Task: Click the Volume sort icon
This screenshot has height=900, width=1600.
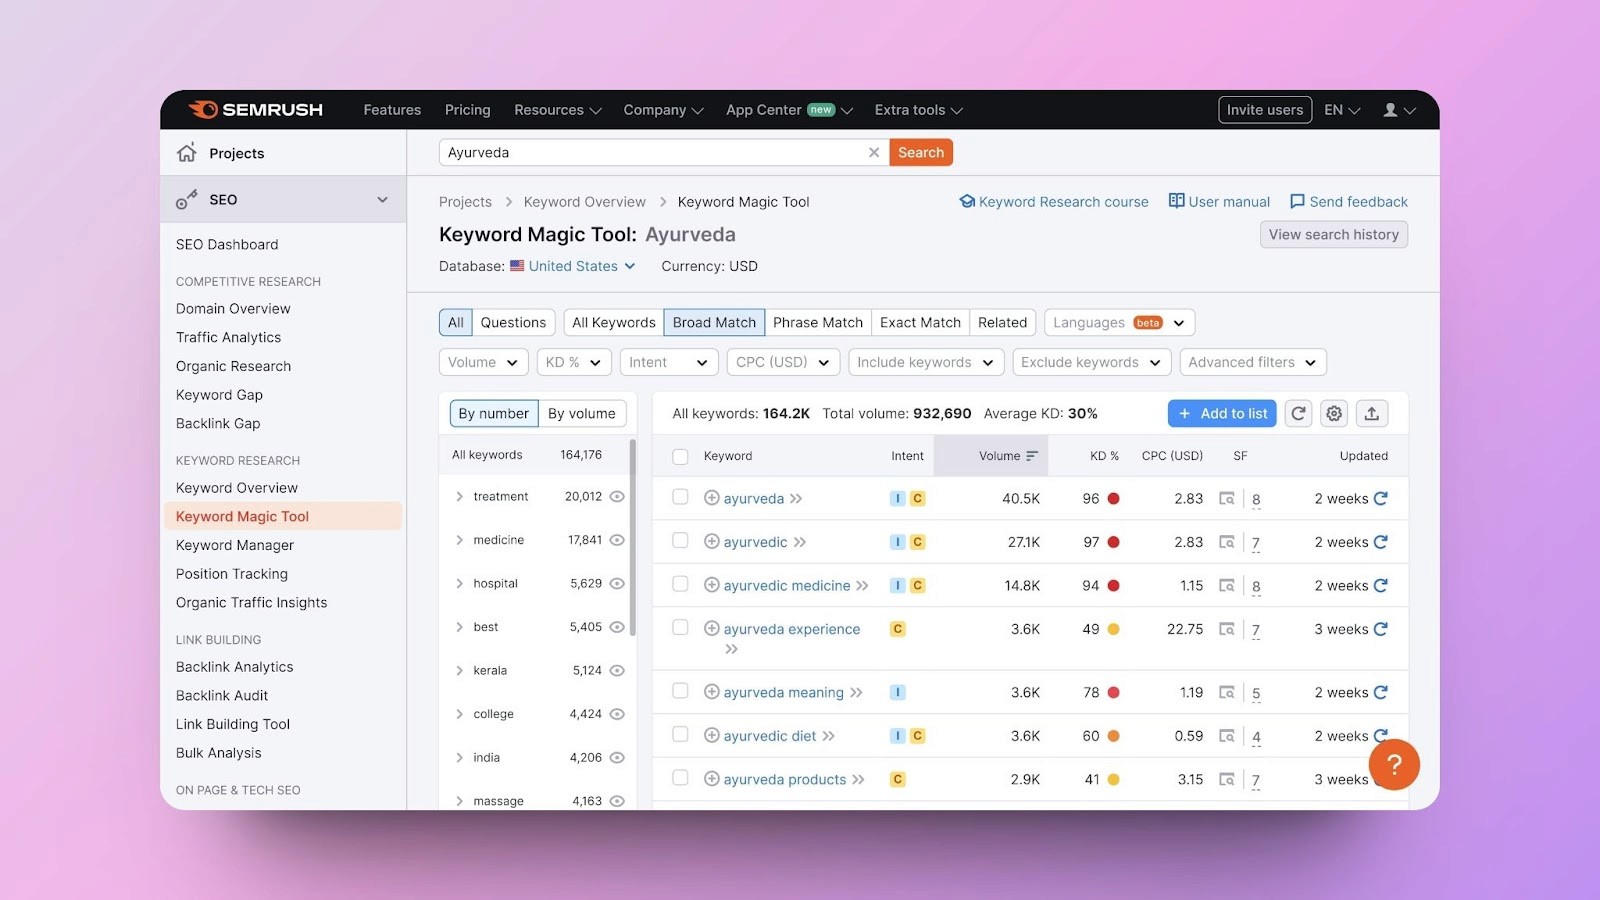Action: pyautogui.click(x=1032, y=456)
